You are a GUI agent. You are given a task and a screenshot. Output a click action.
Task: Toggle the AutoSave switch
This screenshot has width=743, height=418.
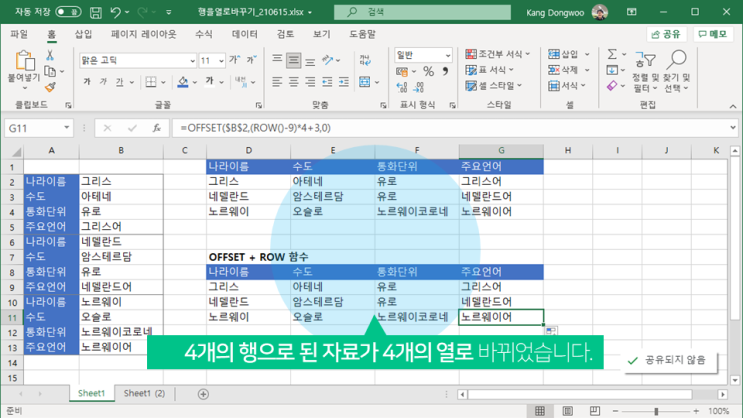[68, 12]
